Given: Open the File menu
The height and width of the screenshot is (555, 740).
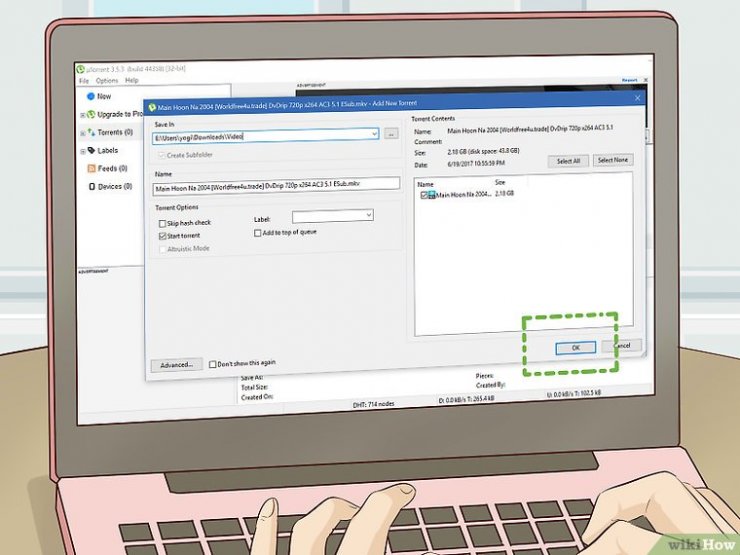Looking at the screenshot, I should [84, 81].
